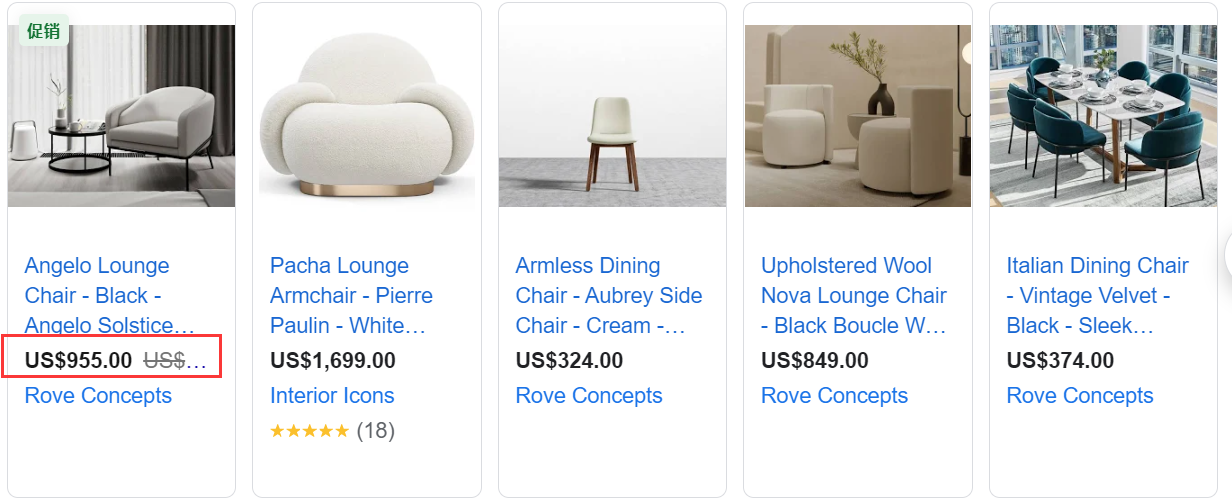1232x501 pixels.
Task: Click the Armless Dining Chair - Aubrey Side link
Action: [x=608, y=295]
